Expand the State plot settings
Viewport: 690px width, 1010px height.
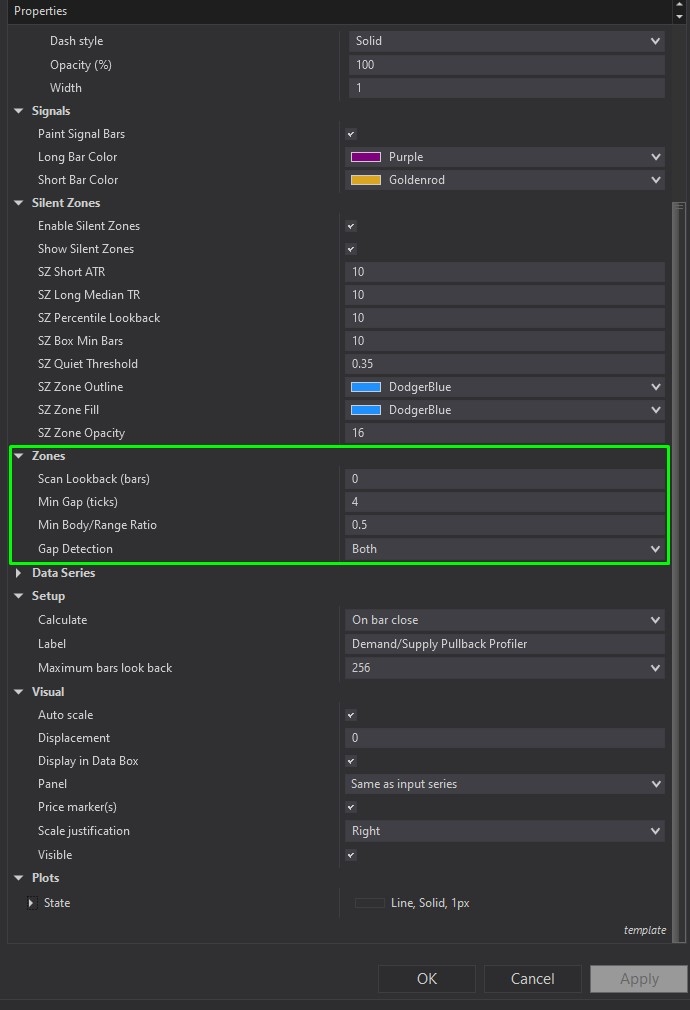(31, 902)
